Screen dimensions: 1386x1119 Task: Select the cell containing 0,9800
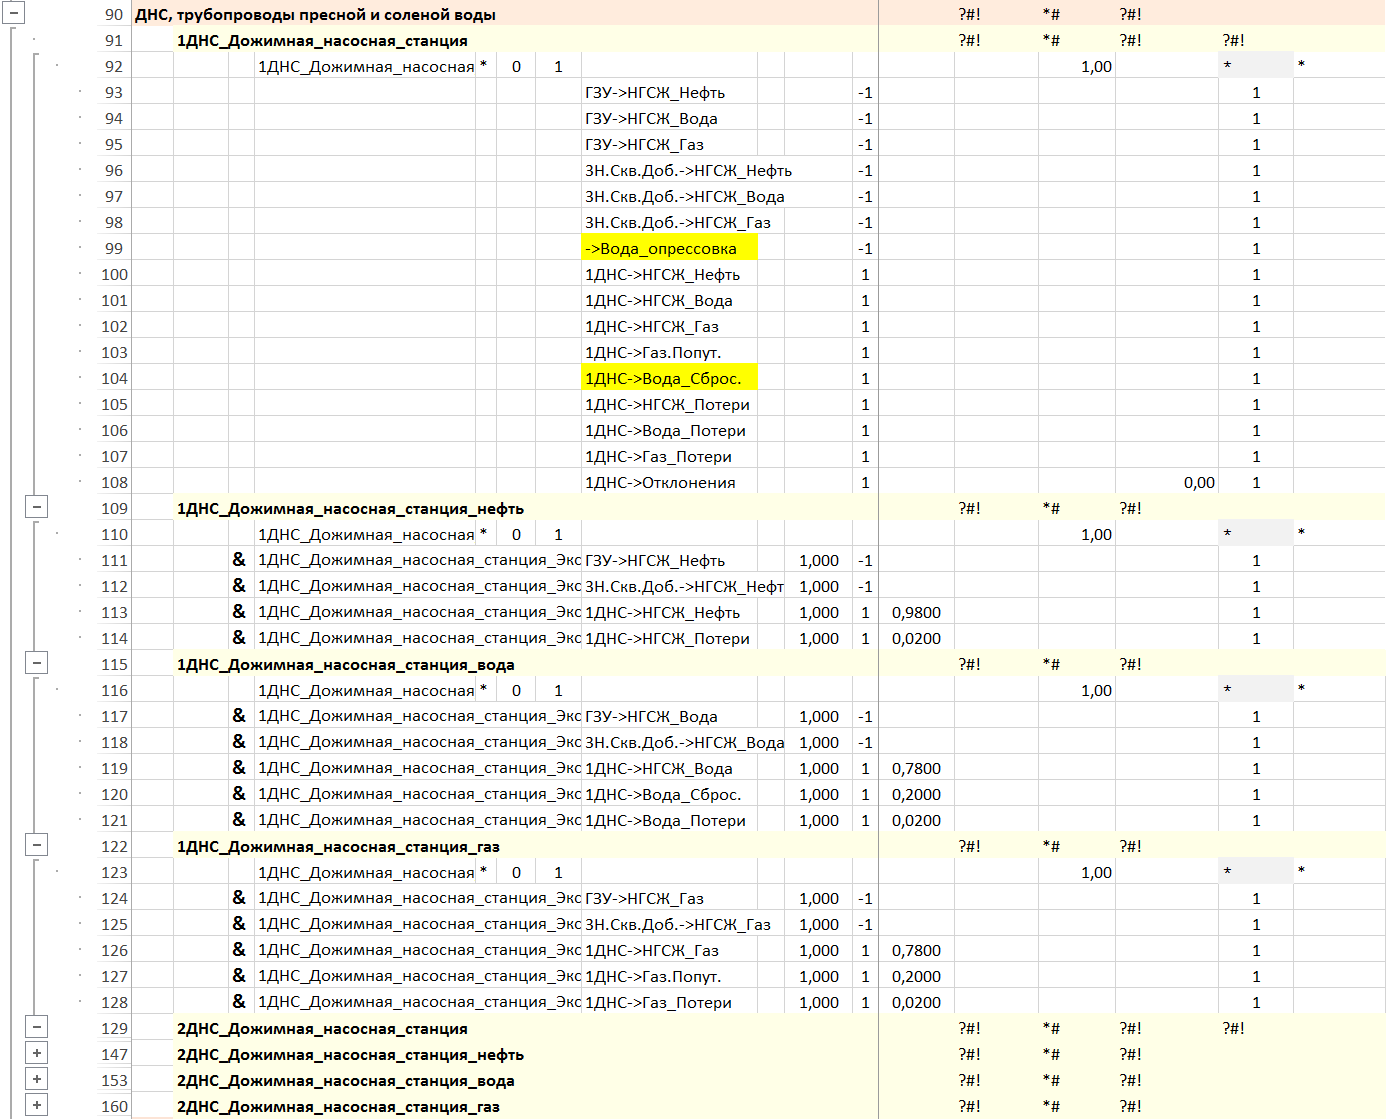pos(916,613)
